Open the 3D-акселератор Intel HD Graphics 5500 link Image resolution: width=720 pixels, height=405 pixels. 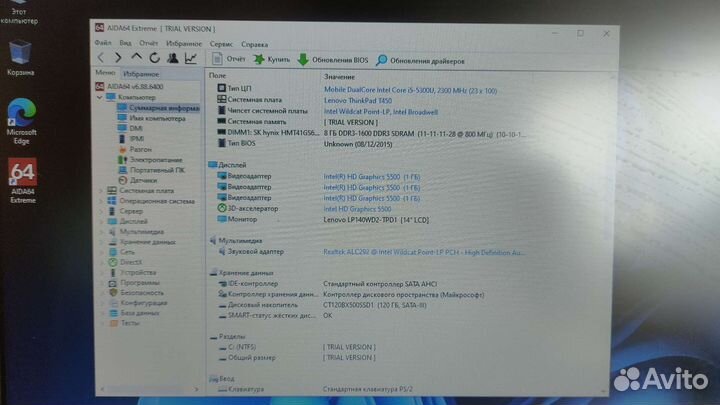(357, 209)
